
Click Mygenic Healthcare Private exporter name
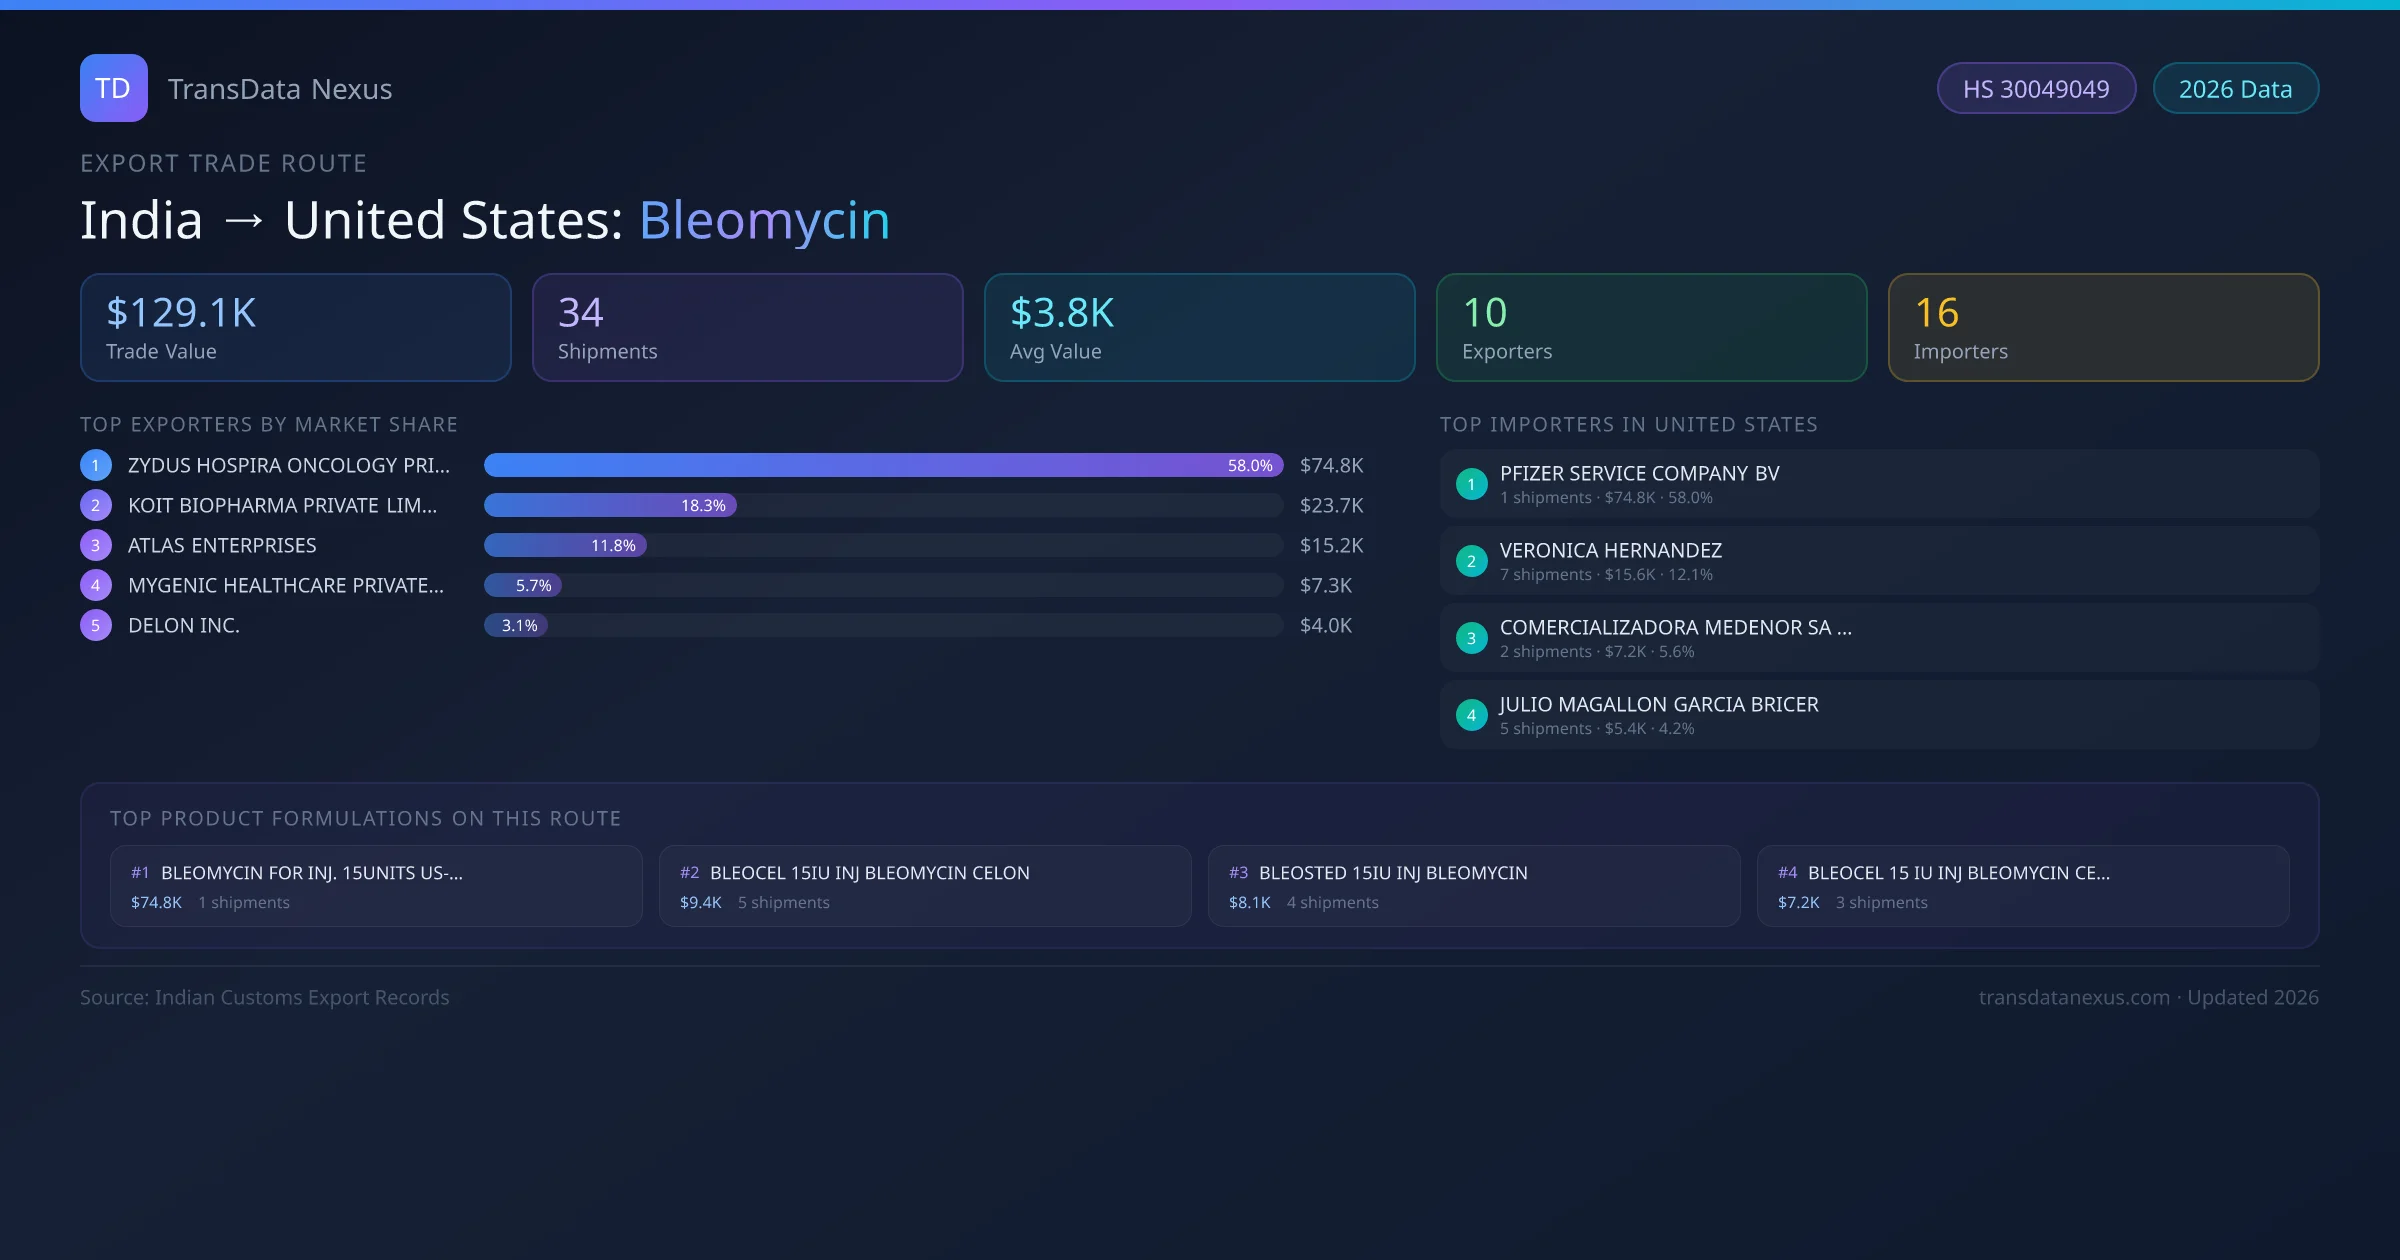coord(285,585)
